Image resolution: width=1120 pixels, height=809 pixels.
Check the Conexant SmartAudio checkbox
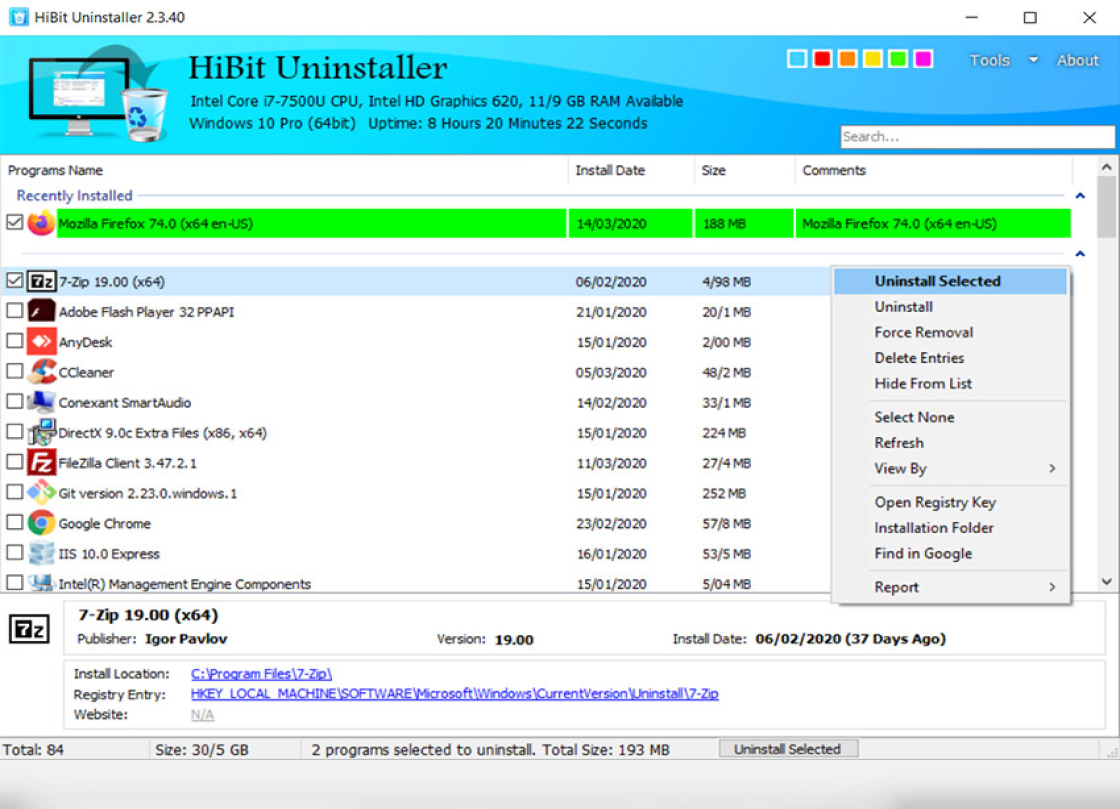[x=14, y=401]
